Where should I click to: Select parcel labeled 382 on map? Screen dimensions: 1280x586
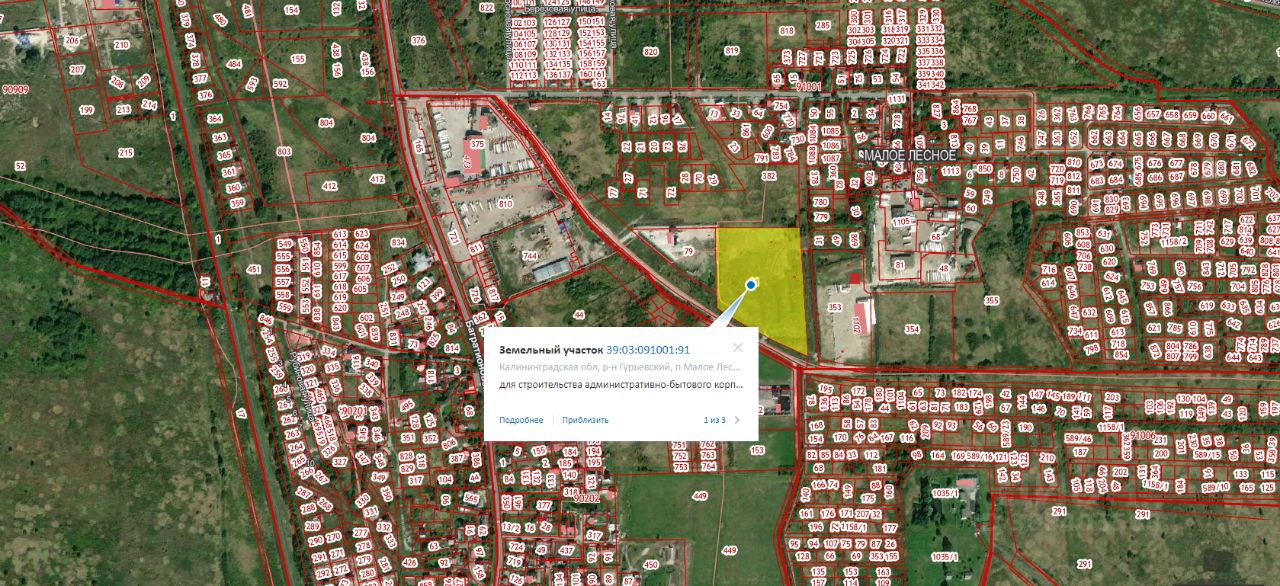coord(768,176)
